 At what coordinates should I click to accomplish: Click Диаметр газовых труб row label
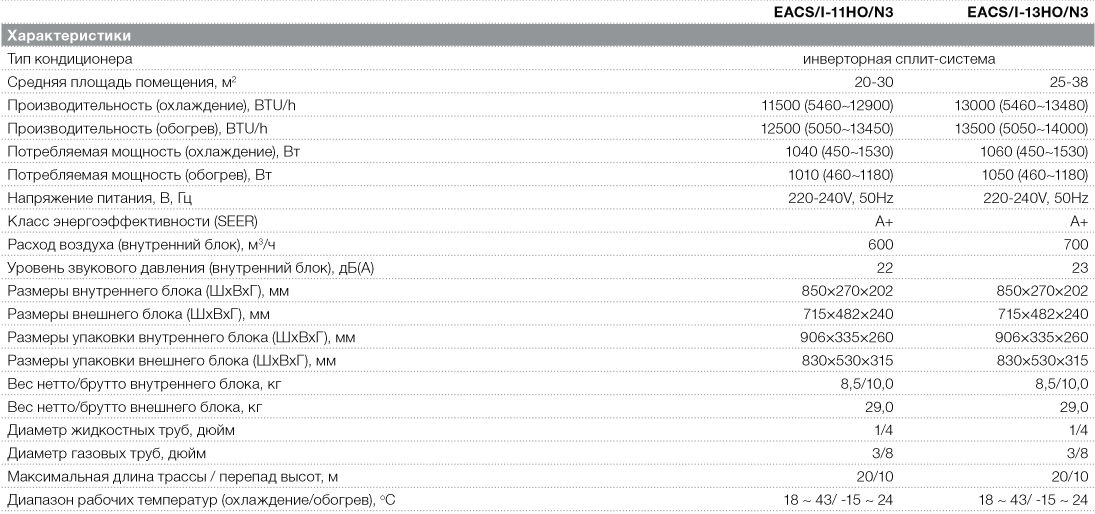(107, 453)
